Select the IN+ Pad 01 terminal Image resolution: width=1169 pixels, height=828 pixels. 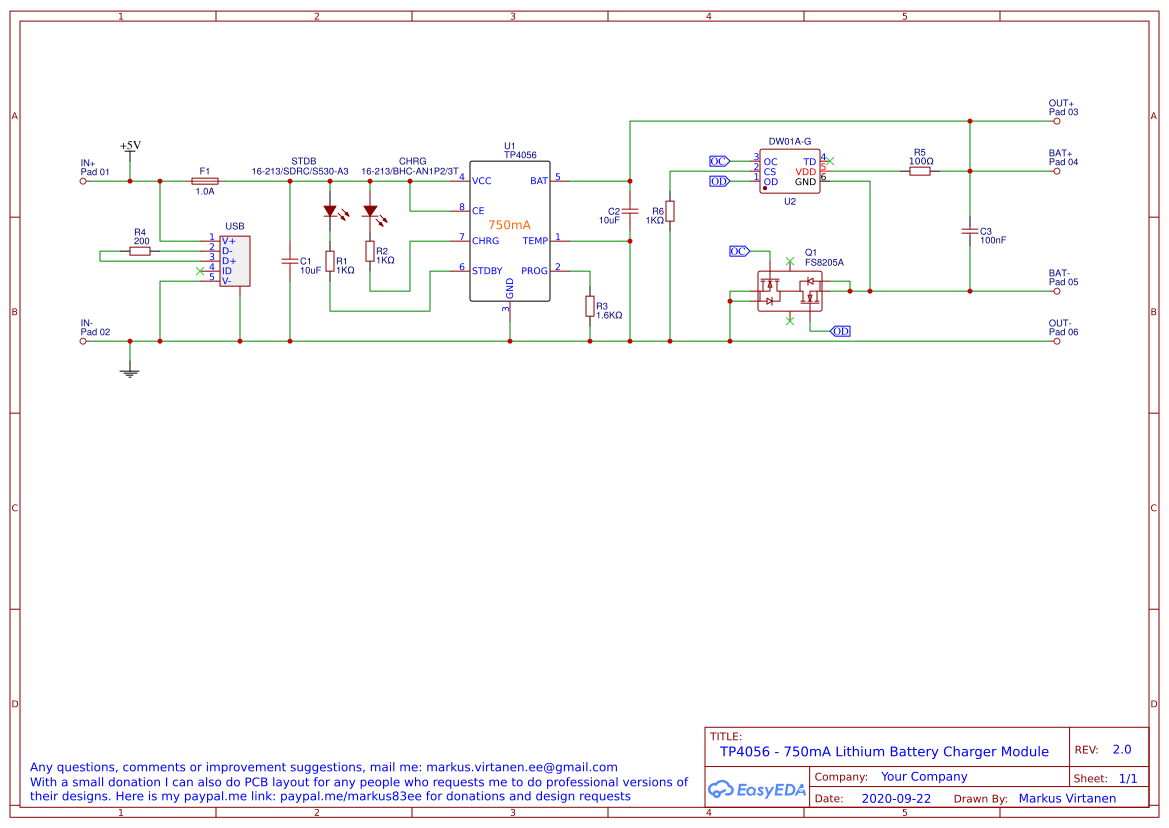coord(83,181)
